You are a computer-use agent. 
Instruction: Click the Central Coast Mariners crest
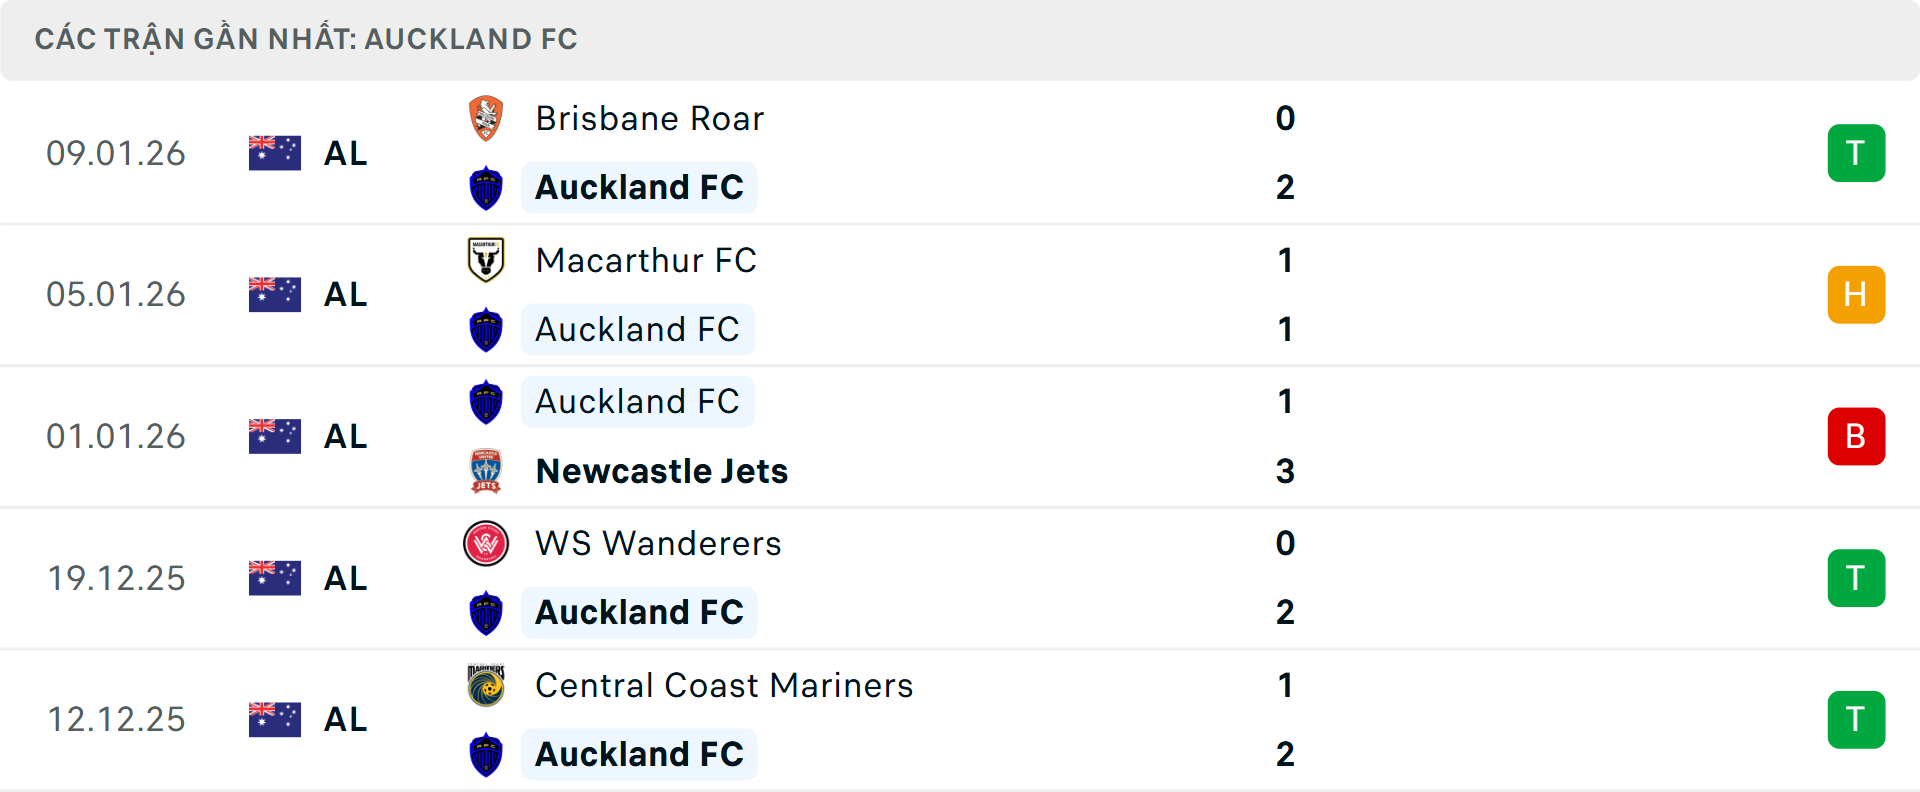tap(486, 685)
